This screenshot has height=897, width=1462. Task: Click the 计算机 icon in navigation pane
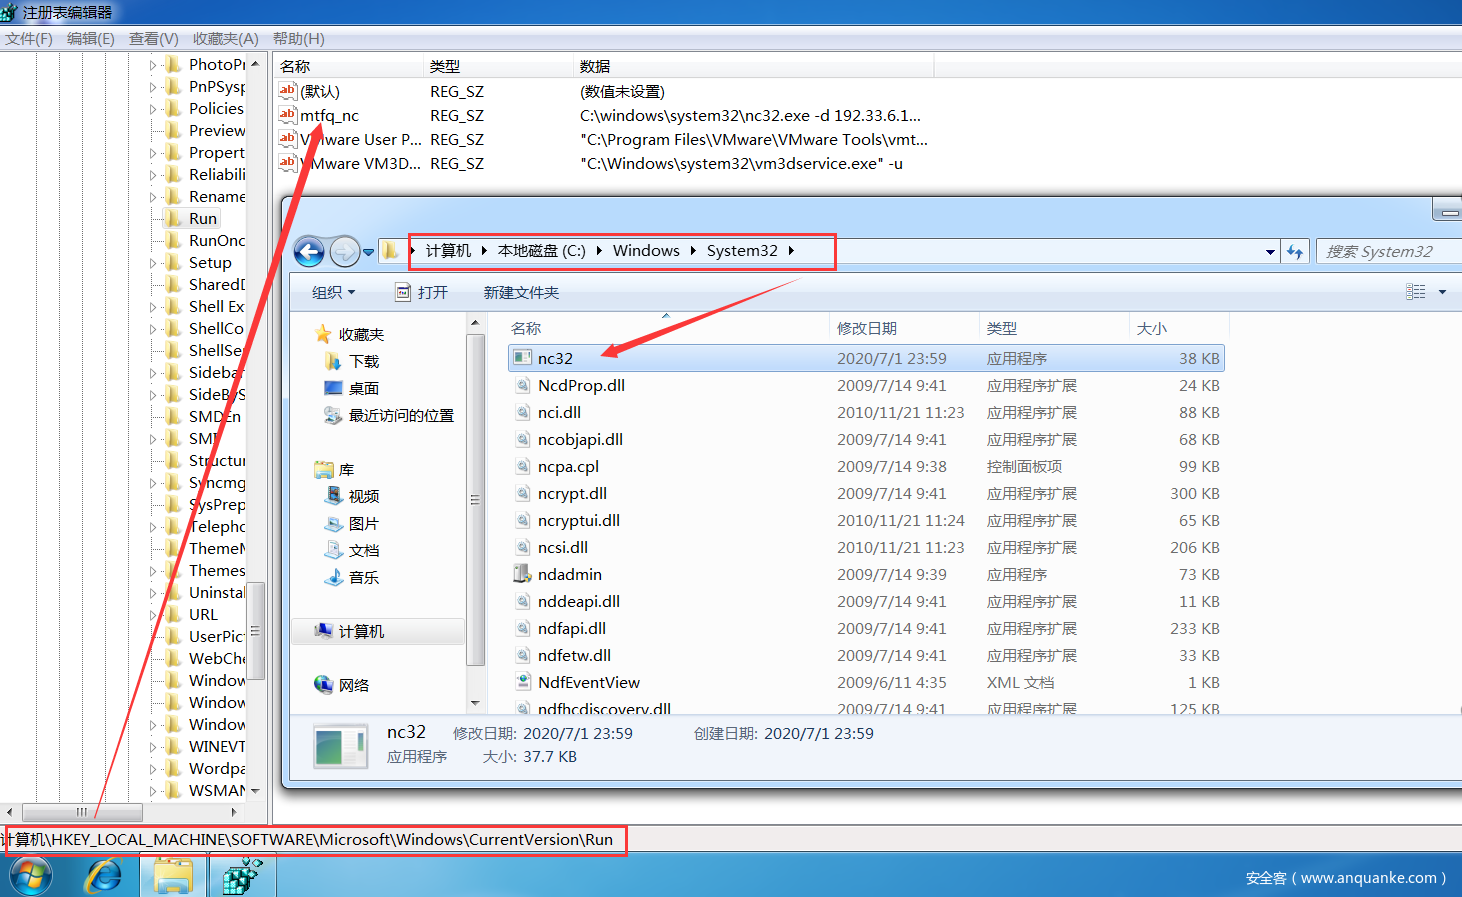pyautogui.click(x=323, y=631)
